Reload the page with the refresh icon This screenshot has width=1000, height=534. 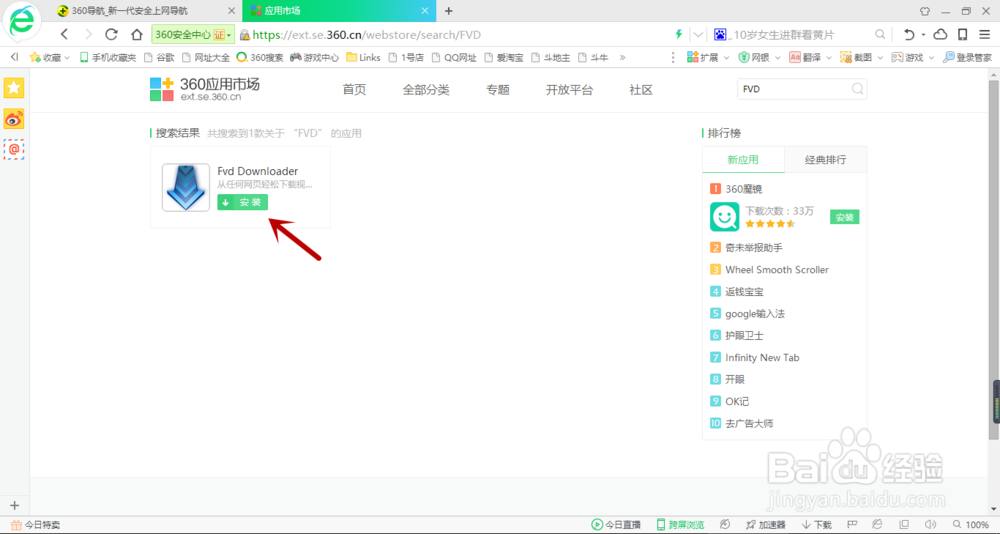click(112, 34)
